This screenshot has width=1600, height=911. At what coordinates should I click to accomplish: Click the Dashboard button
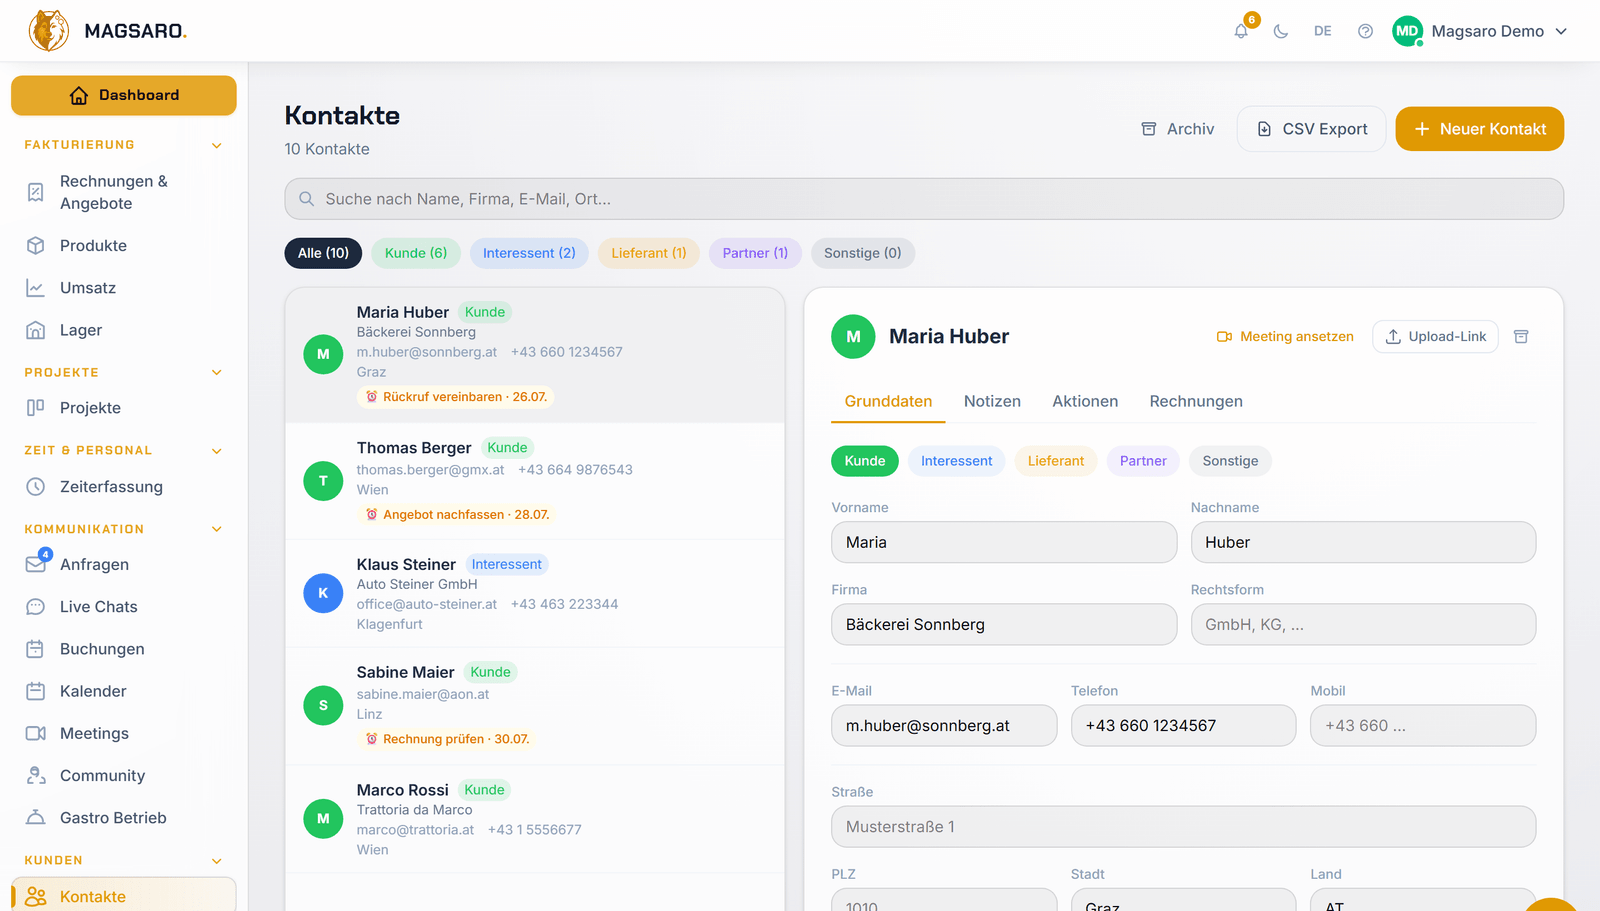pyautogui.click(x=124, y=95)
